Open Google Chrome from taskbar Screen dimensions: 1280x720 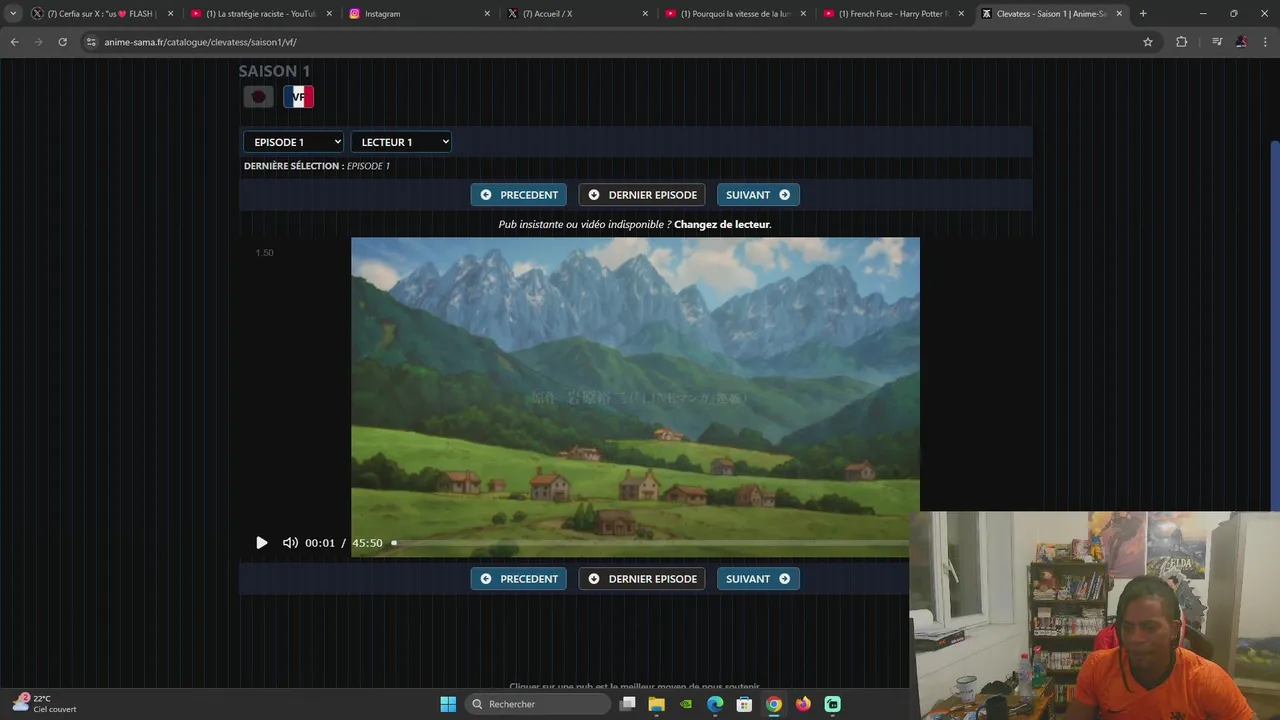tap(774, 704)
